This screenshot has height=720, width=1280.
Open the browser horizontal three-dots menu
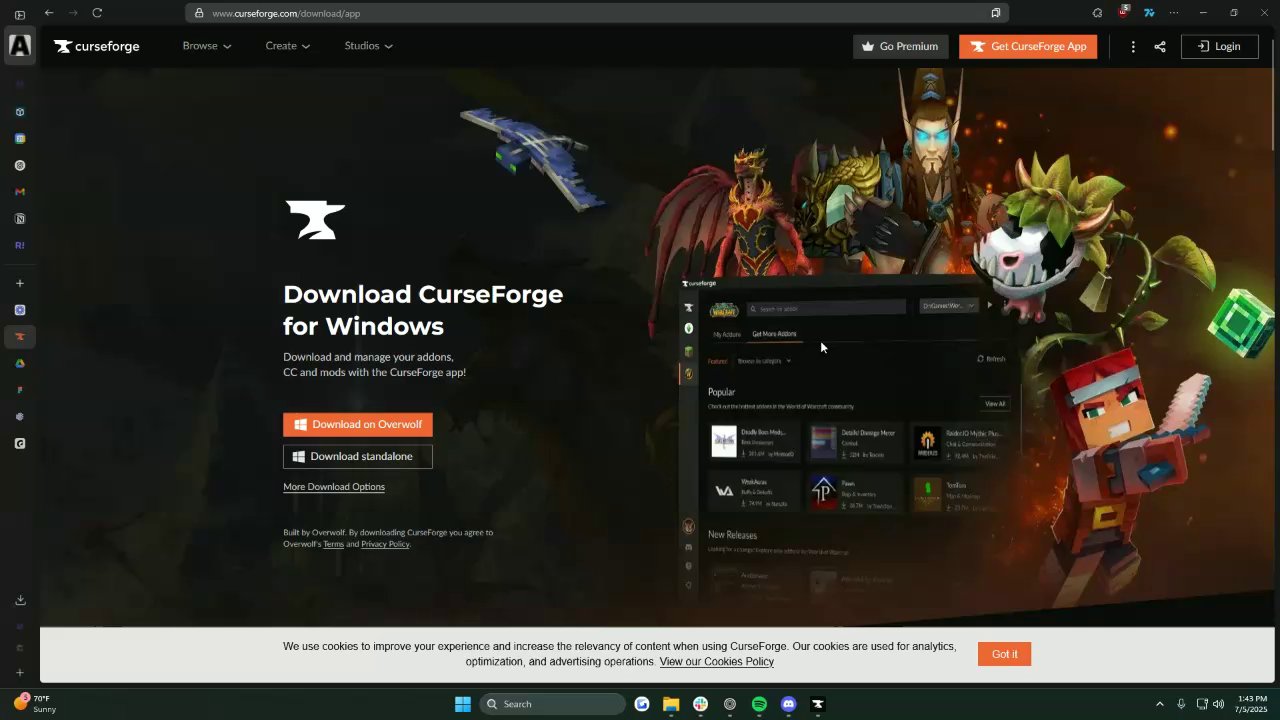1174,13
